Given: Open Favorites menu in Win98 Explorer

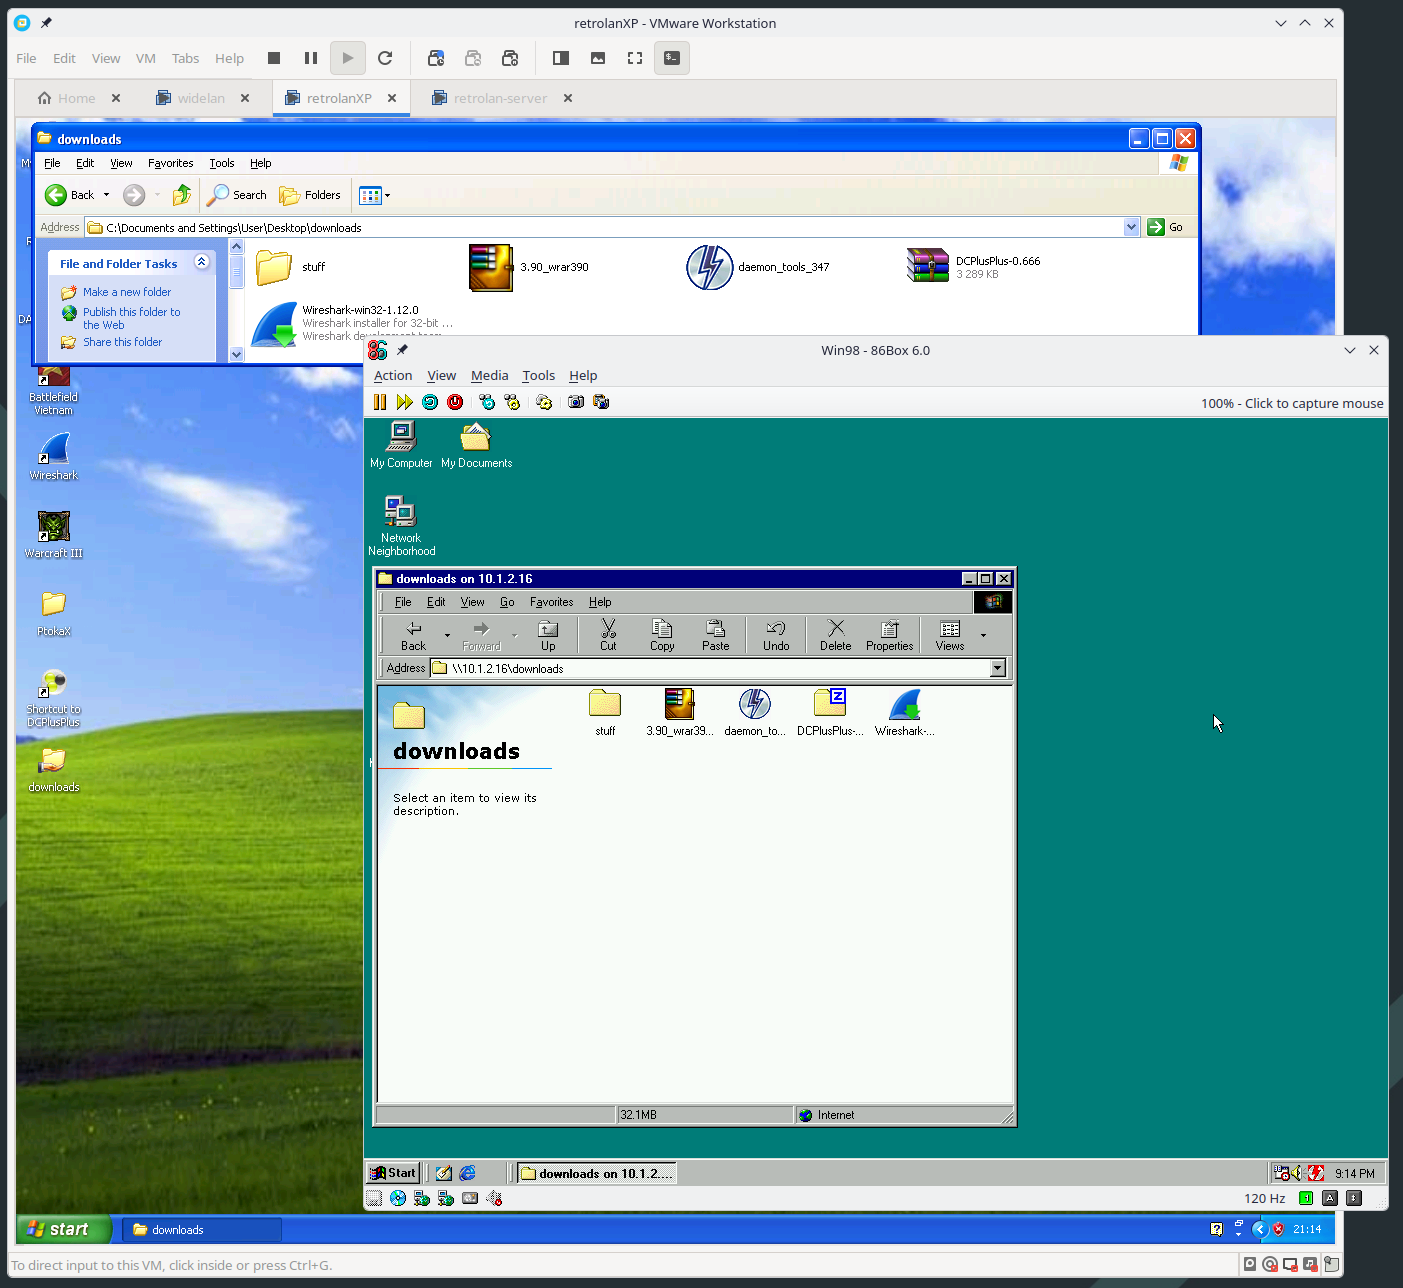Looking at the screenshot, I should coord(551,602).
